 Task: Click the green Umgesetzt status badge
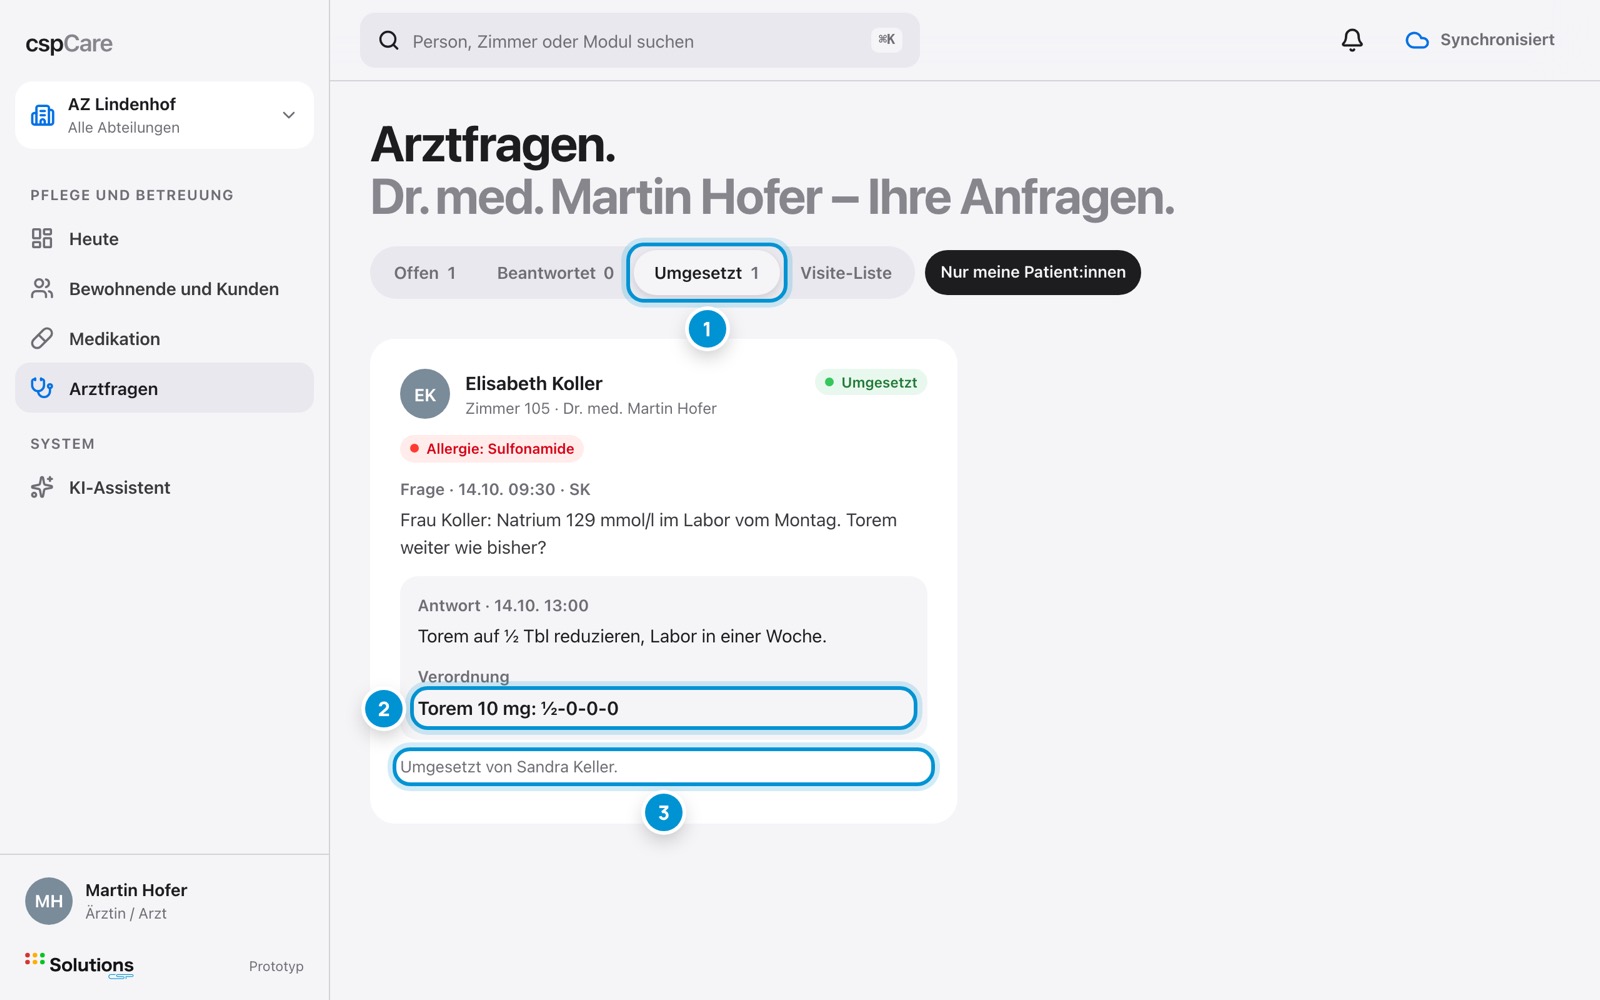[x=871, y=382]
